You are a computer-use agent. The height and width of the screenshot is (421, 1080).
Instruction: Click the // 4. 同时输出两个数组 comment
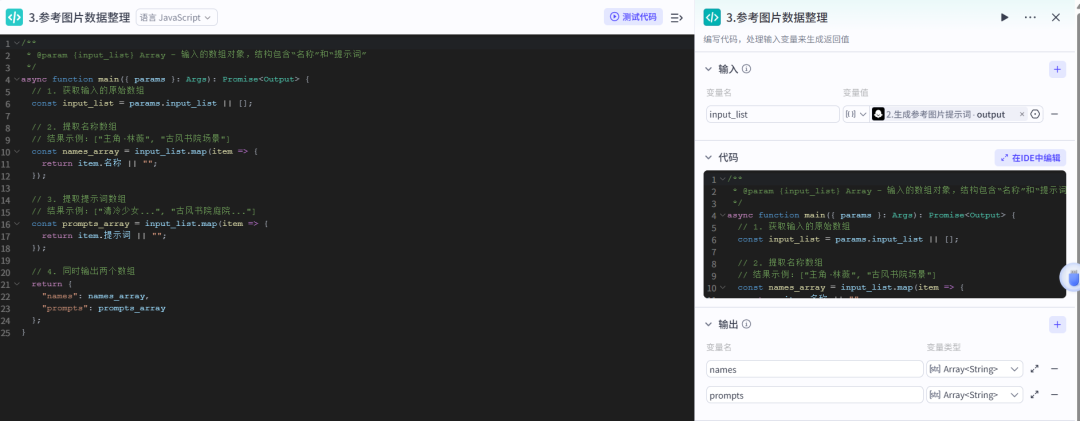point(83,272)
